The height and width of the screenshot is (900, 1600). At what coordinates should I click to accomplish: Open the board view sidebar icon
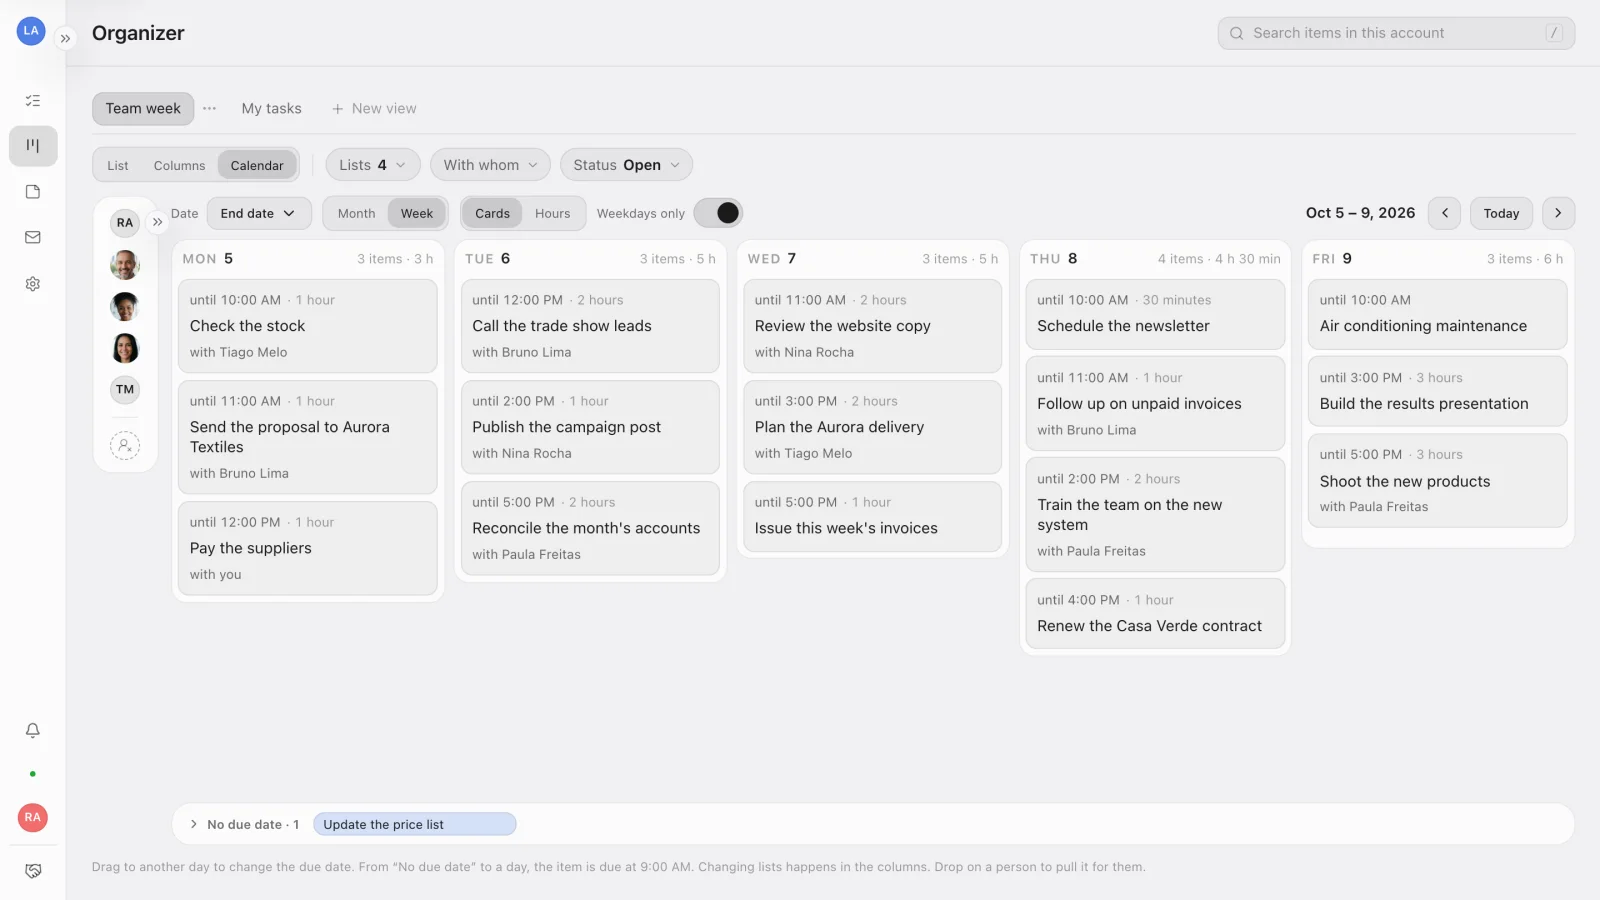pos(33,146)
